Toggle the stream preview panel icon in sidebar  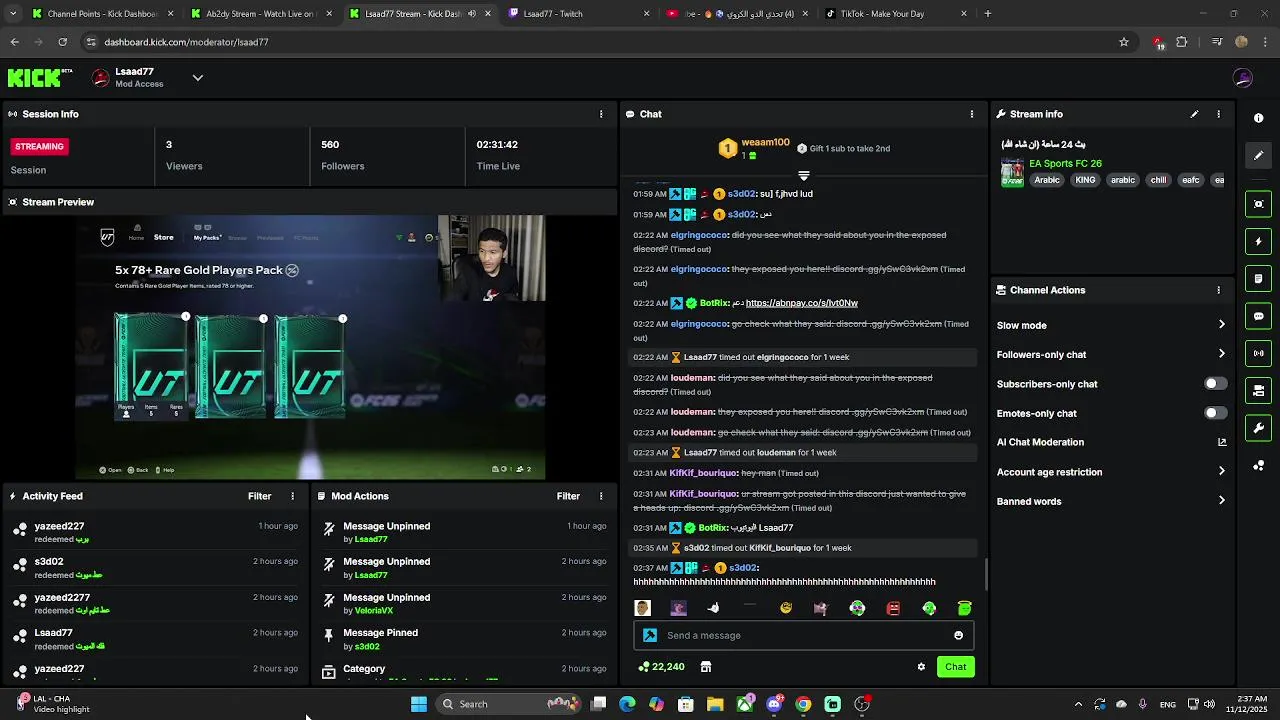tap(1258, 204)
